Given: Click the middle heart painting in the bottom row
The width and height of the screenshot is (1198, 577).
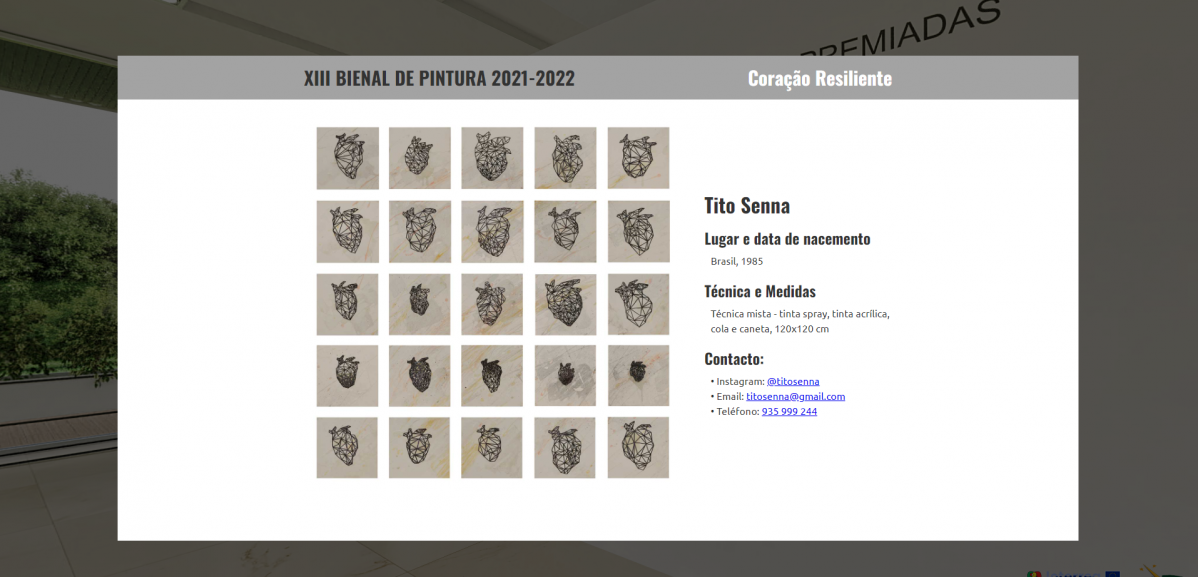Looking at the screenshot, I should (492, 447).
